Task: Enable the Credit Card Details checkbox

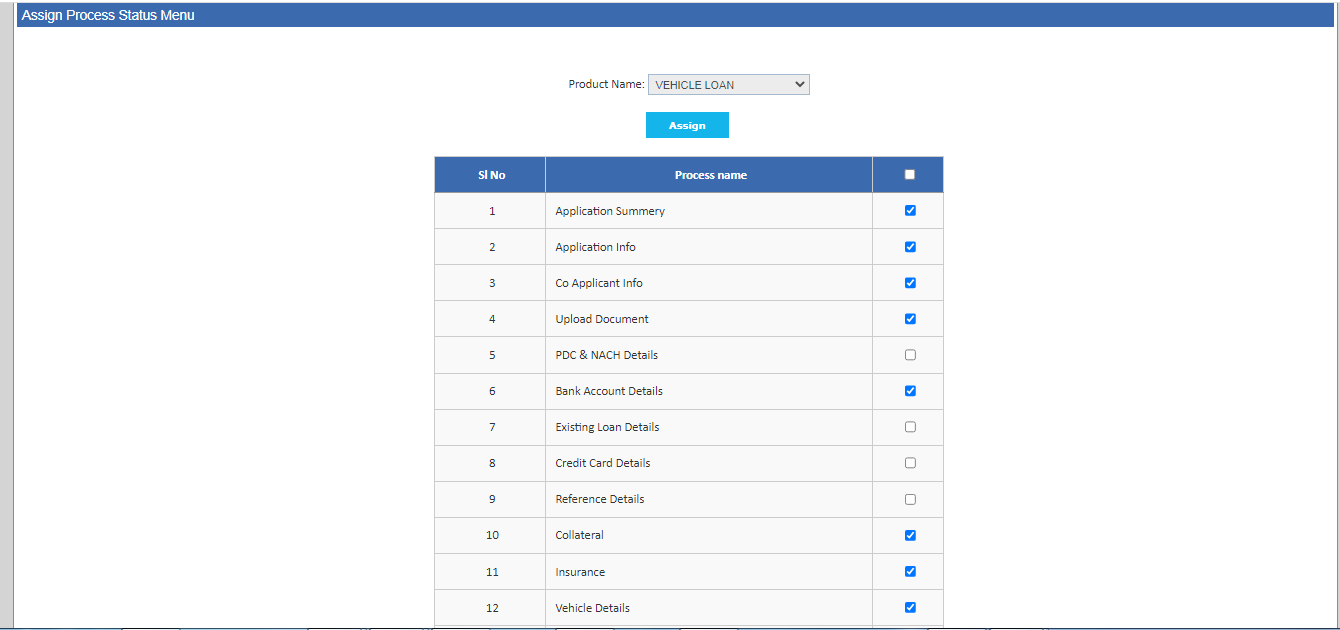Action: [x=909, y=463]
